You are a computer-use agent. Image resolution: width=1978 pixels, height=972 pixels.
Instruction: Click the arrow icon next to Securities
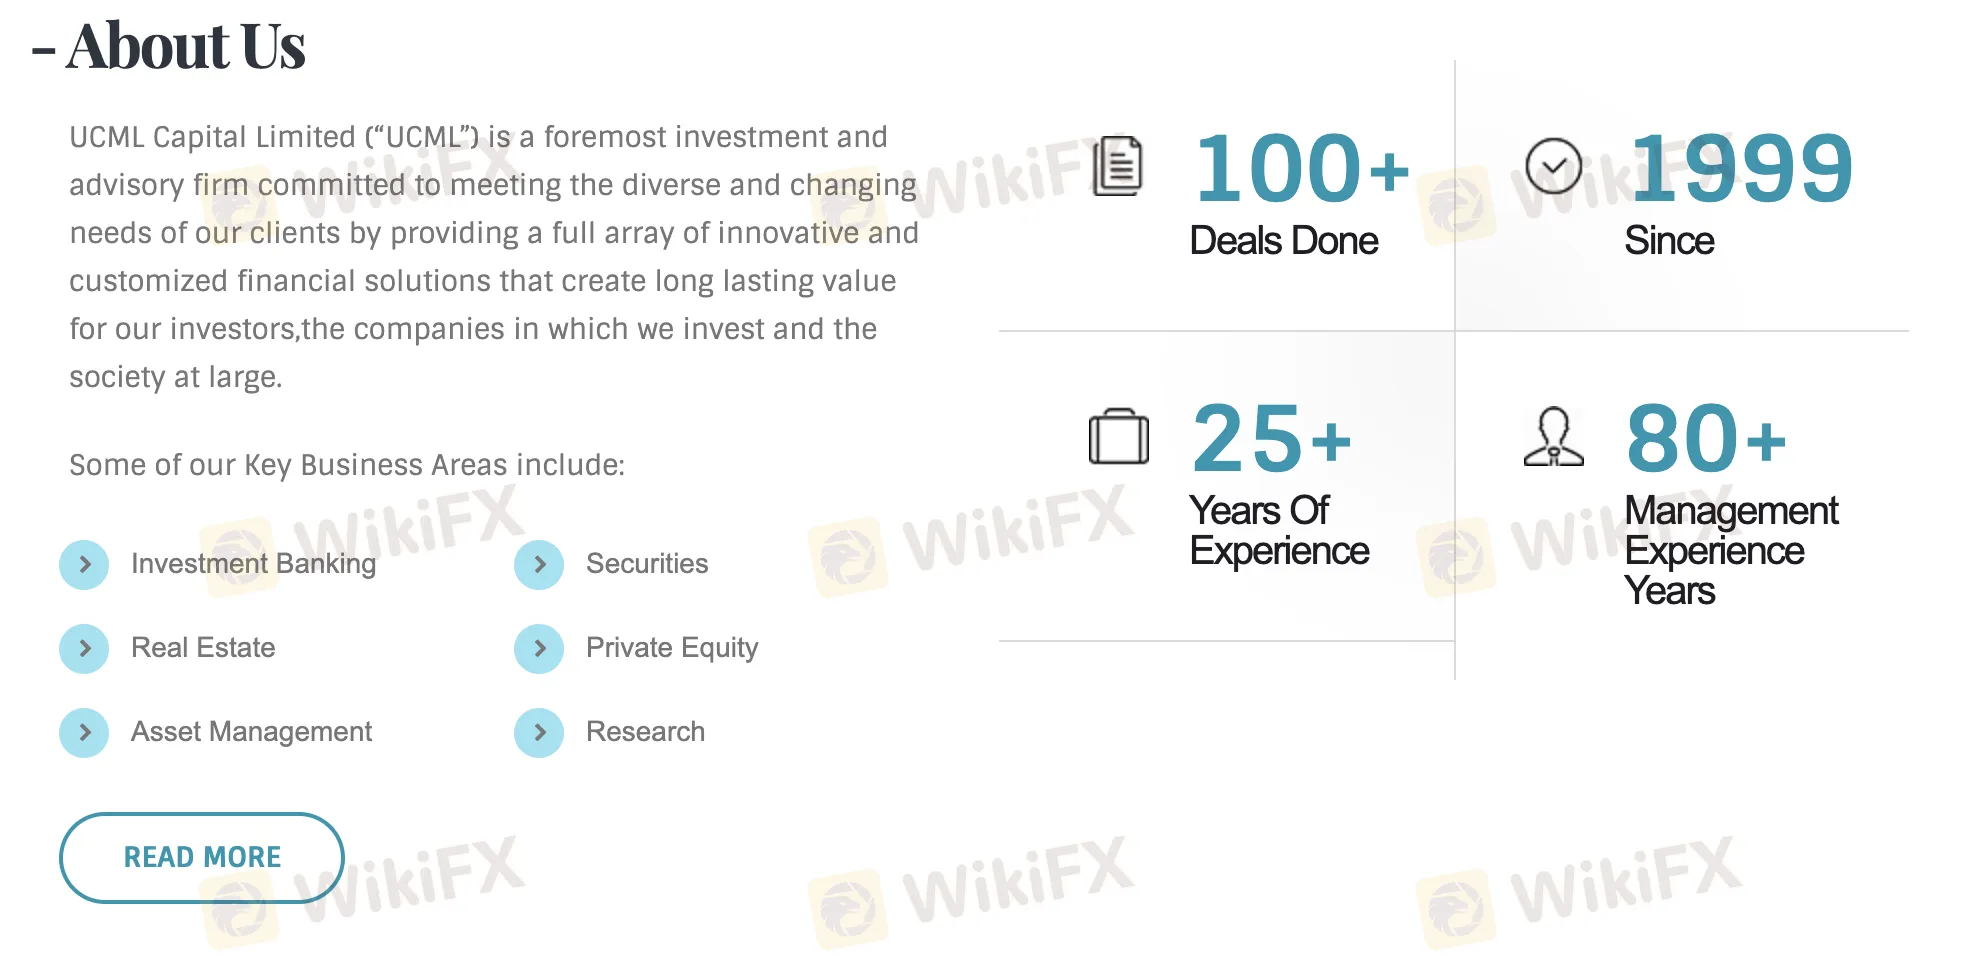(x=539, y=564)
